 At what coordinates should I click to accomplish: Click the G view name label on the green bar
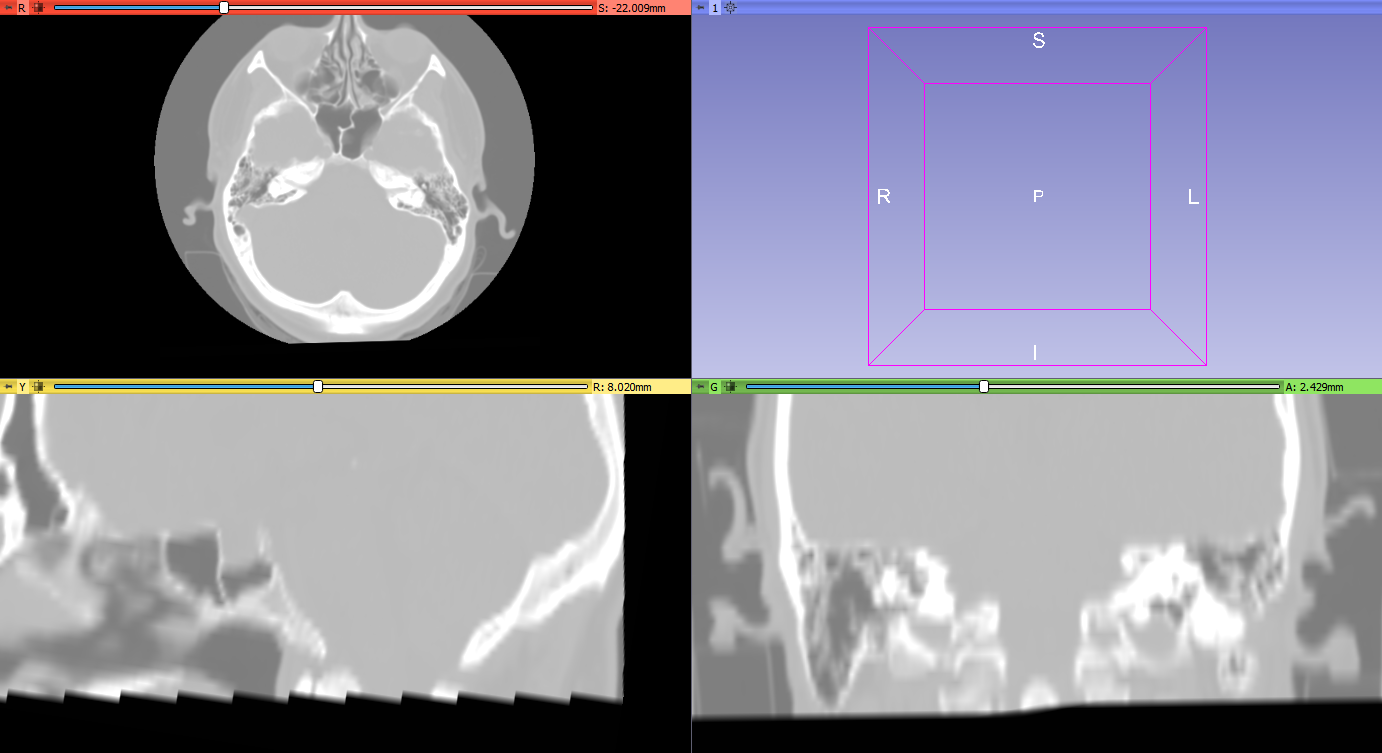click(x=714, y=386)
